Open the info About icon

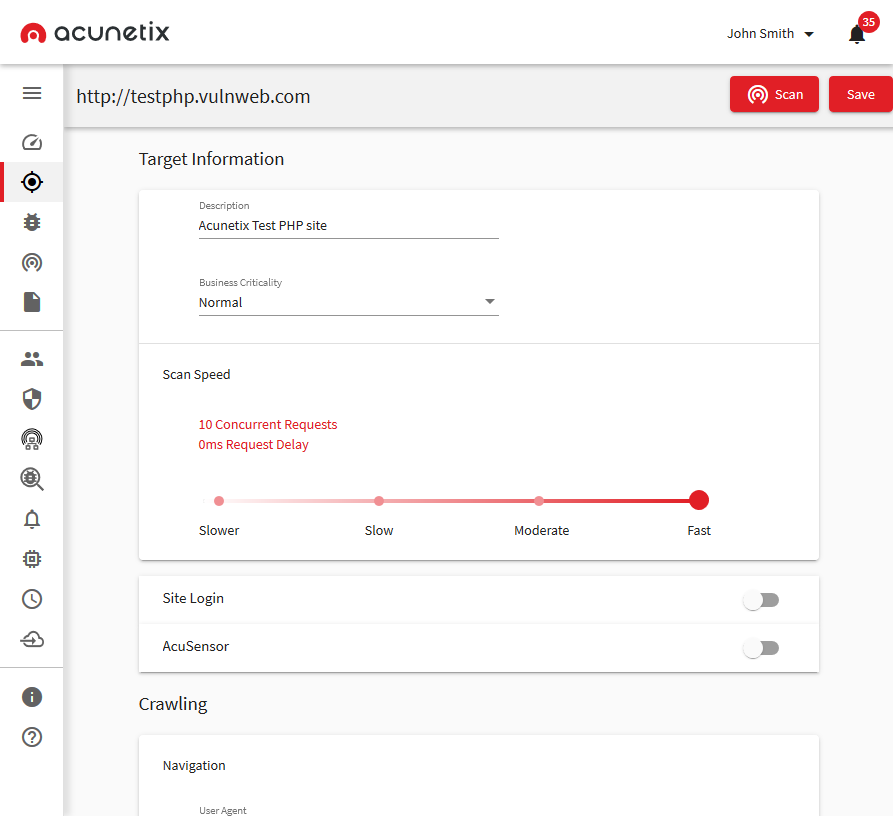click(x=32, y=697)
